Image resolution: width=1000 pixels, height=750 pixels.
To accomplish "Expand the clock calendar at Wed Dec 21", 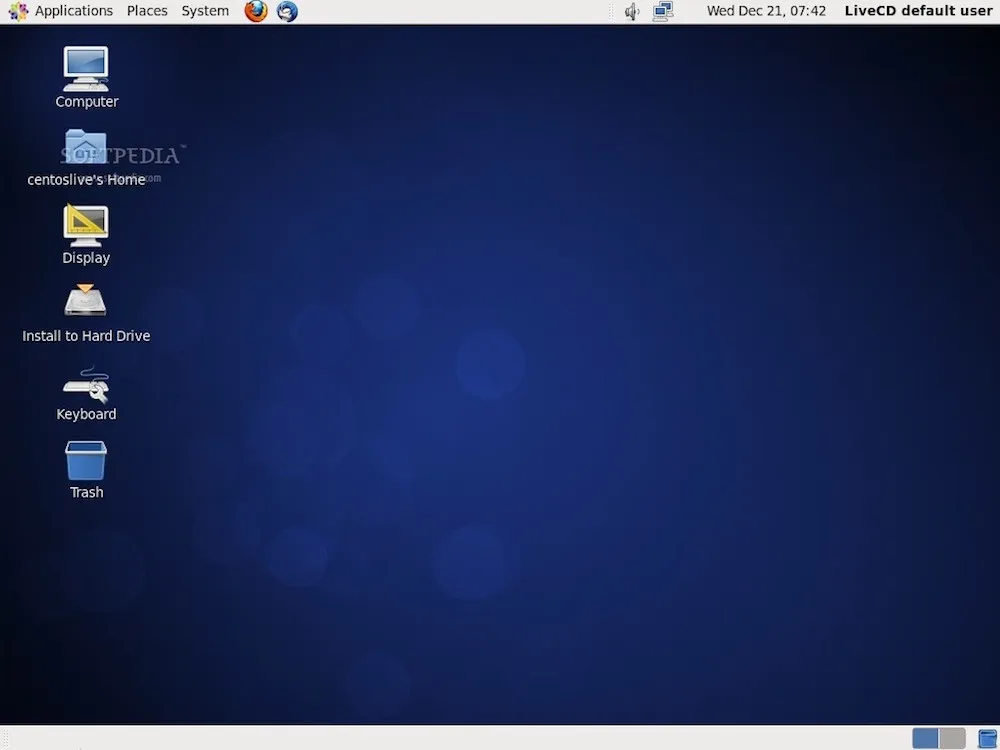I will point(766,11).
